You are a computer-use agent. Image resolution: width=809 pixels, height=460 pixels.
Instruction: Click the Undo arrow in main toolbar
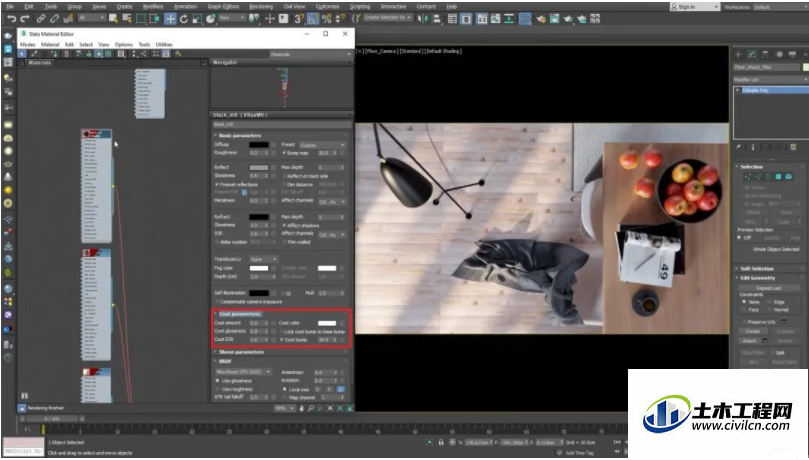click(x=11, y=19)
